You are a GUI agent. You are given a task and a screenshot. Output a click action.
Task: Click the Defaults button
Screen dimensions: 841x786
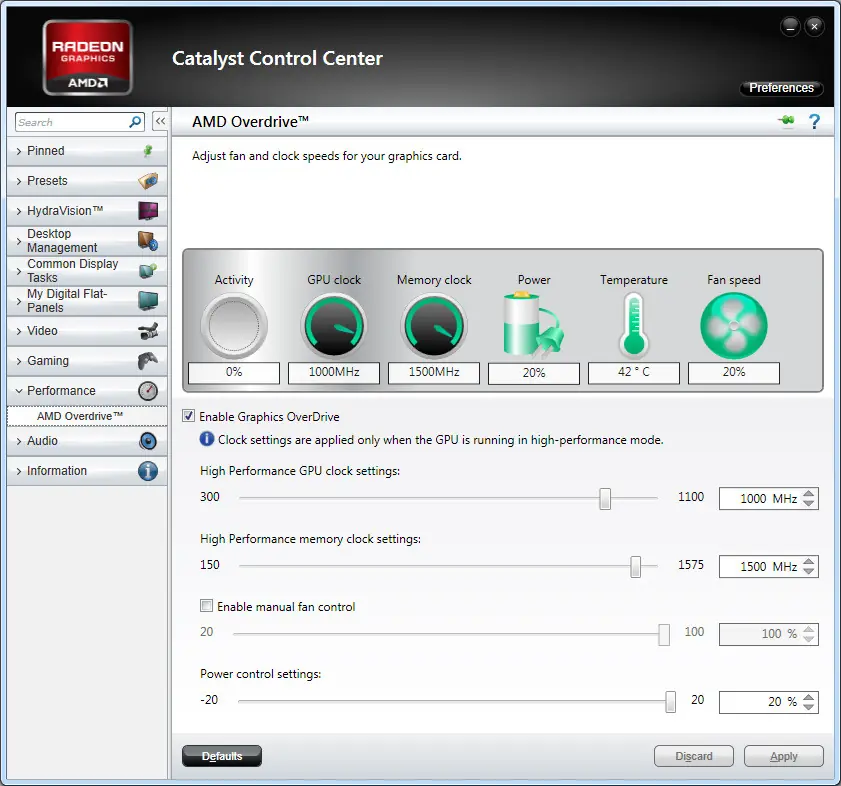222,755
